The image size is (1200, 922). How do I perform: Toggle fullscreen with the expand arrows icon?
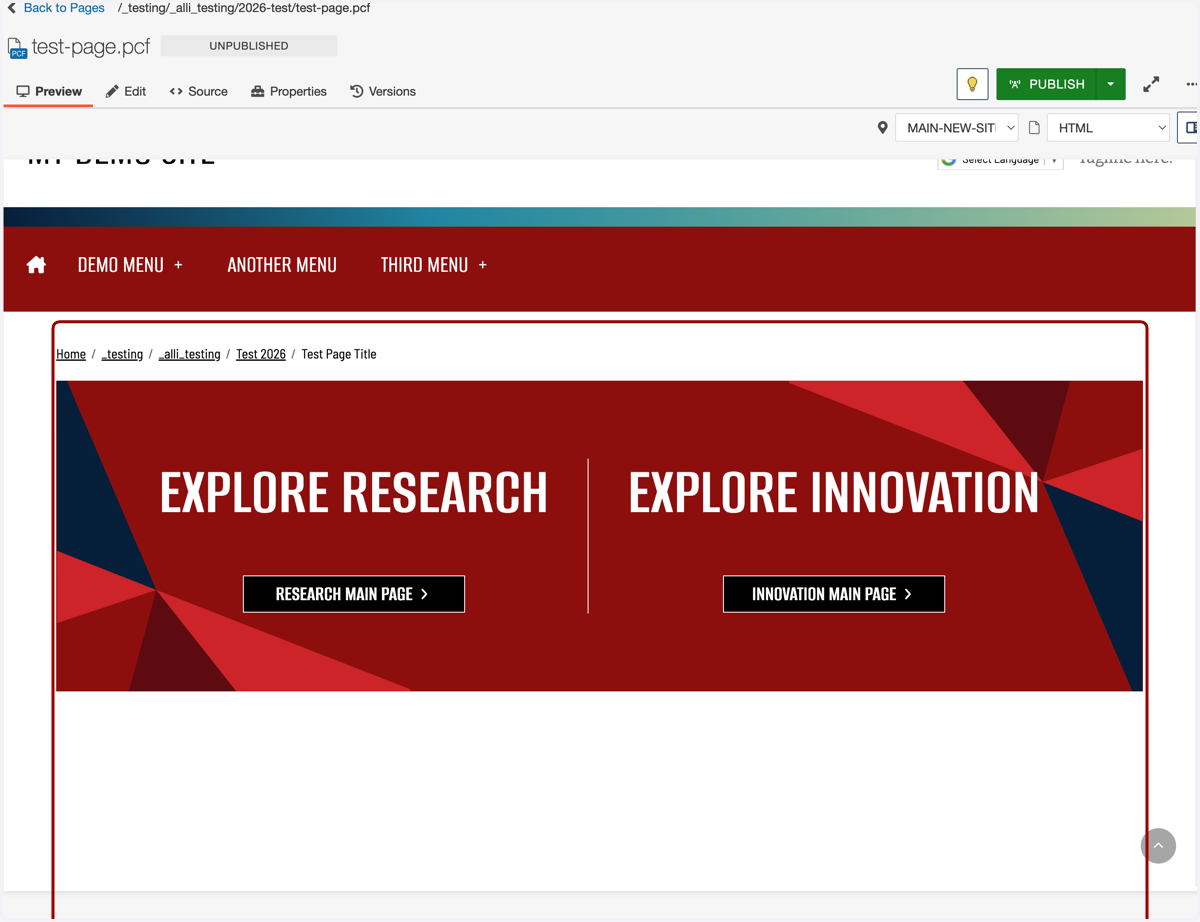coord(1151,84)
